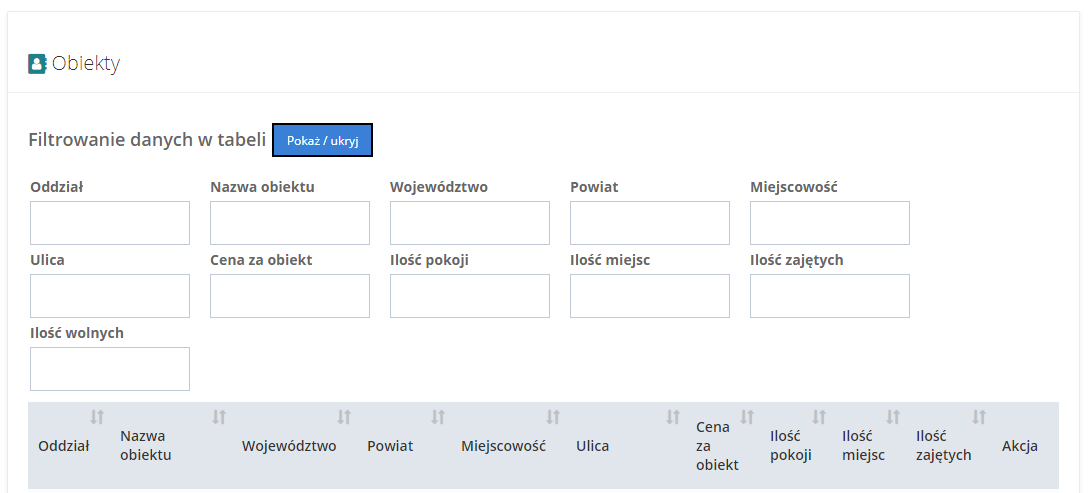Sort table by Ulica arrows icon

coord(673,417)
